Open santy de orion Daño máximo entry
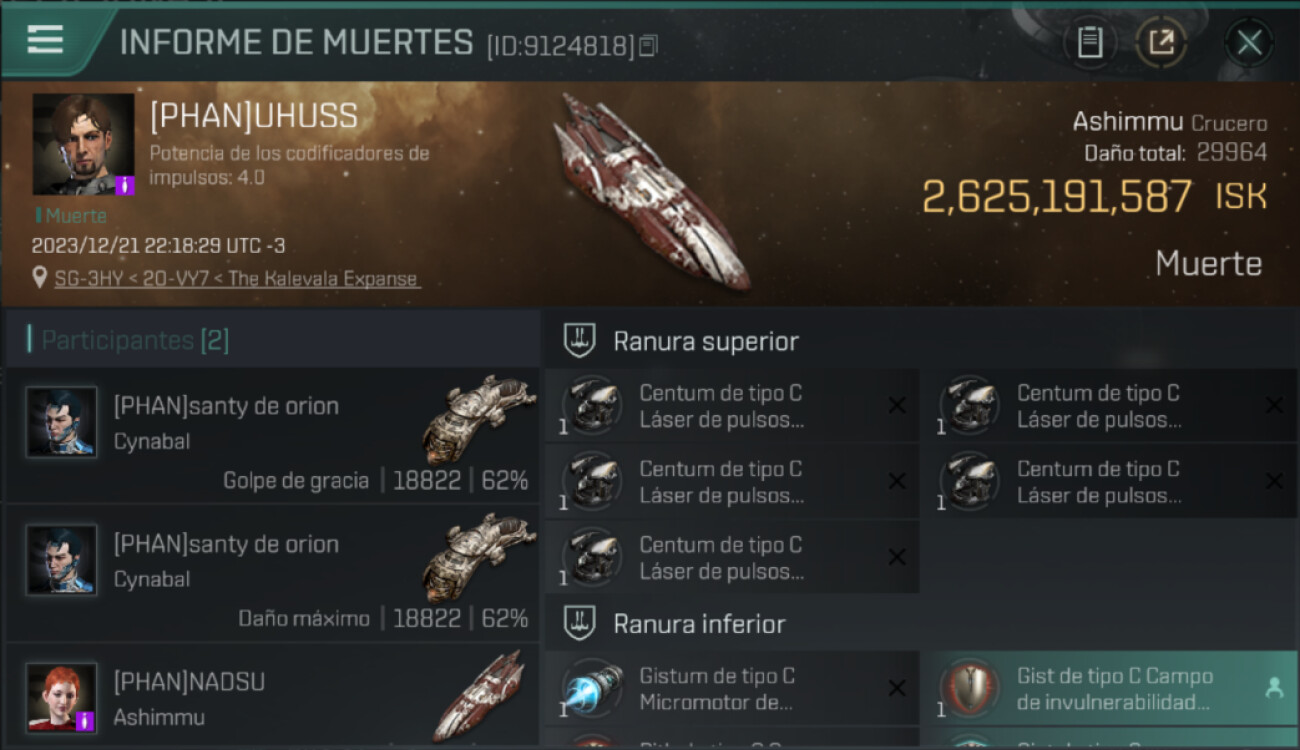This screenshot has height=750, width=1300. point(272,573)
